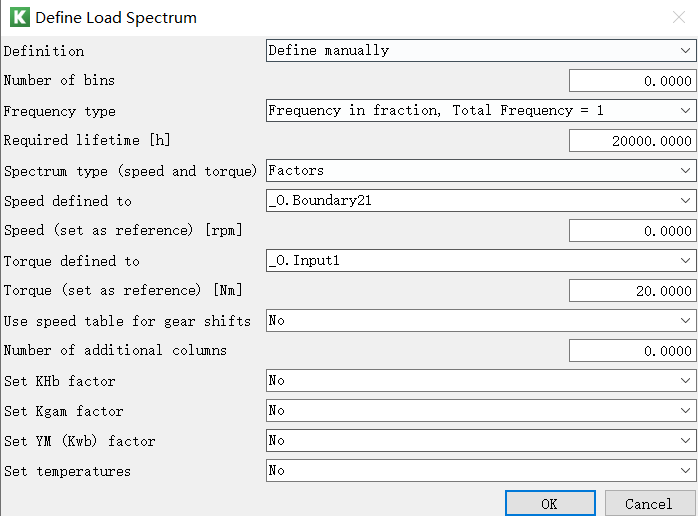Close the Define Load Spectrum dialog
This screenshot has height=516, width=698.
tap(678, 17)
